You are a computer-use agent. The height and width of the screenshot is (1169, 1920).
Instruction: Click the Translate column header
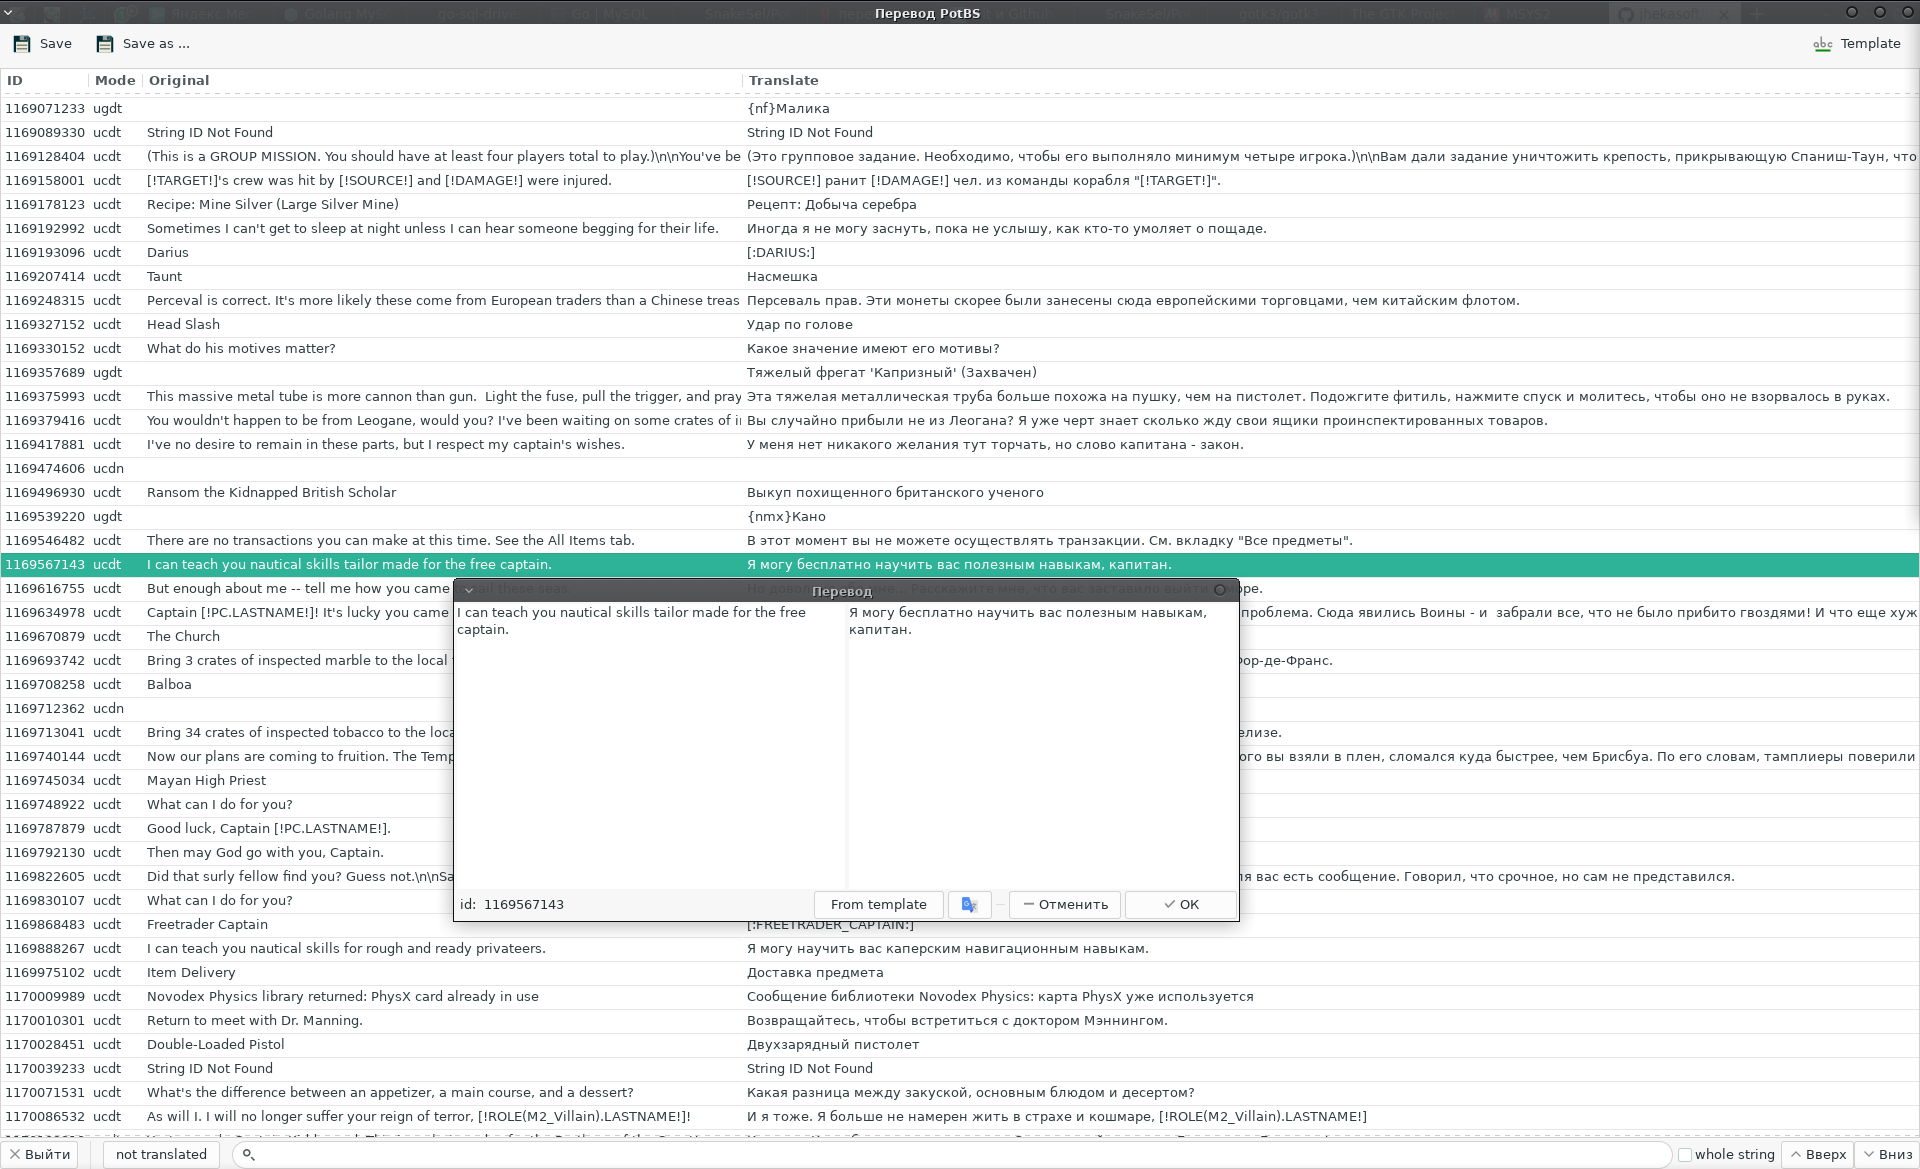click(x=783, y=80)
